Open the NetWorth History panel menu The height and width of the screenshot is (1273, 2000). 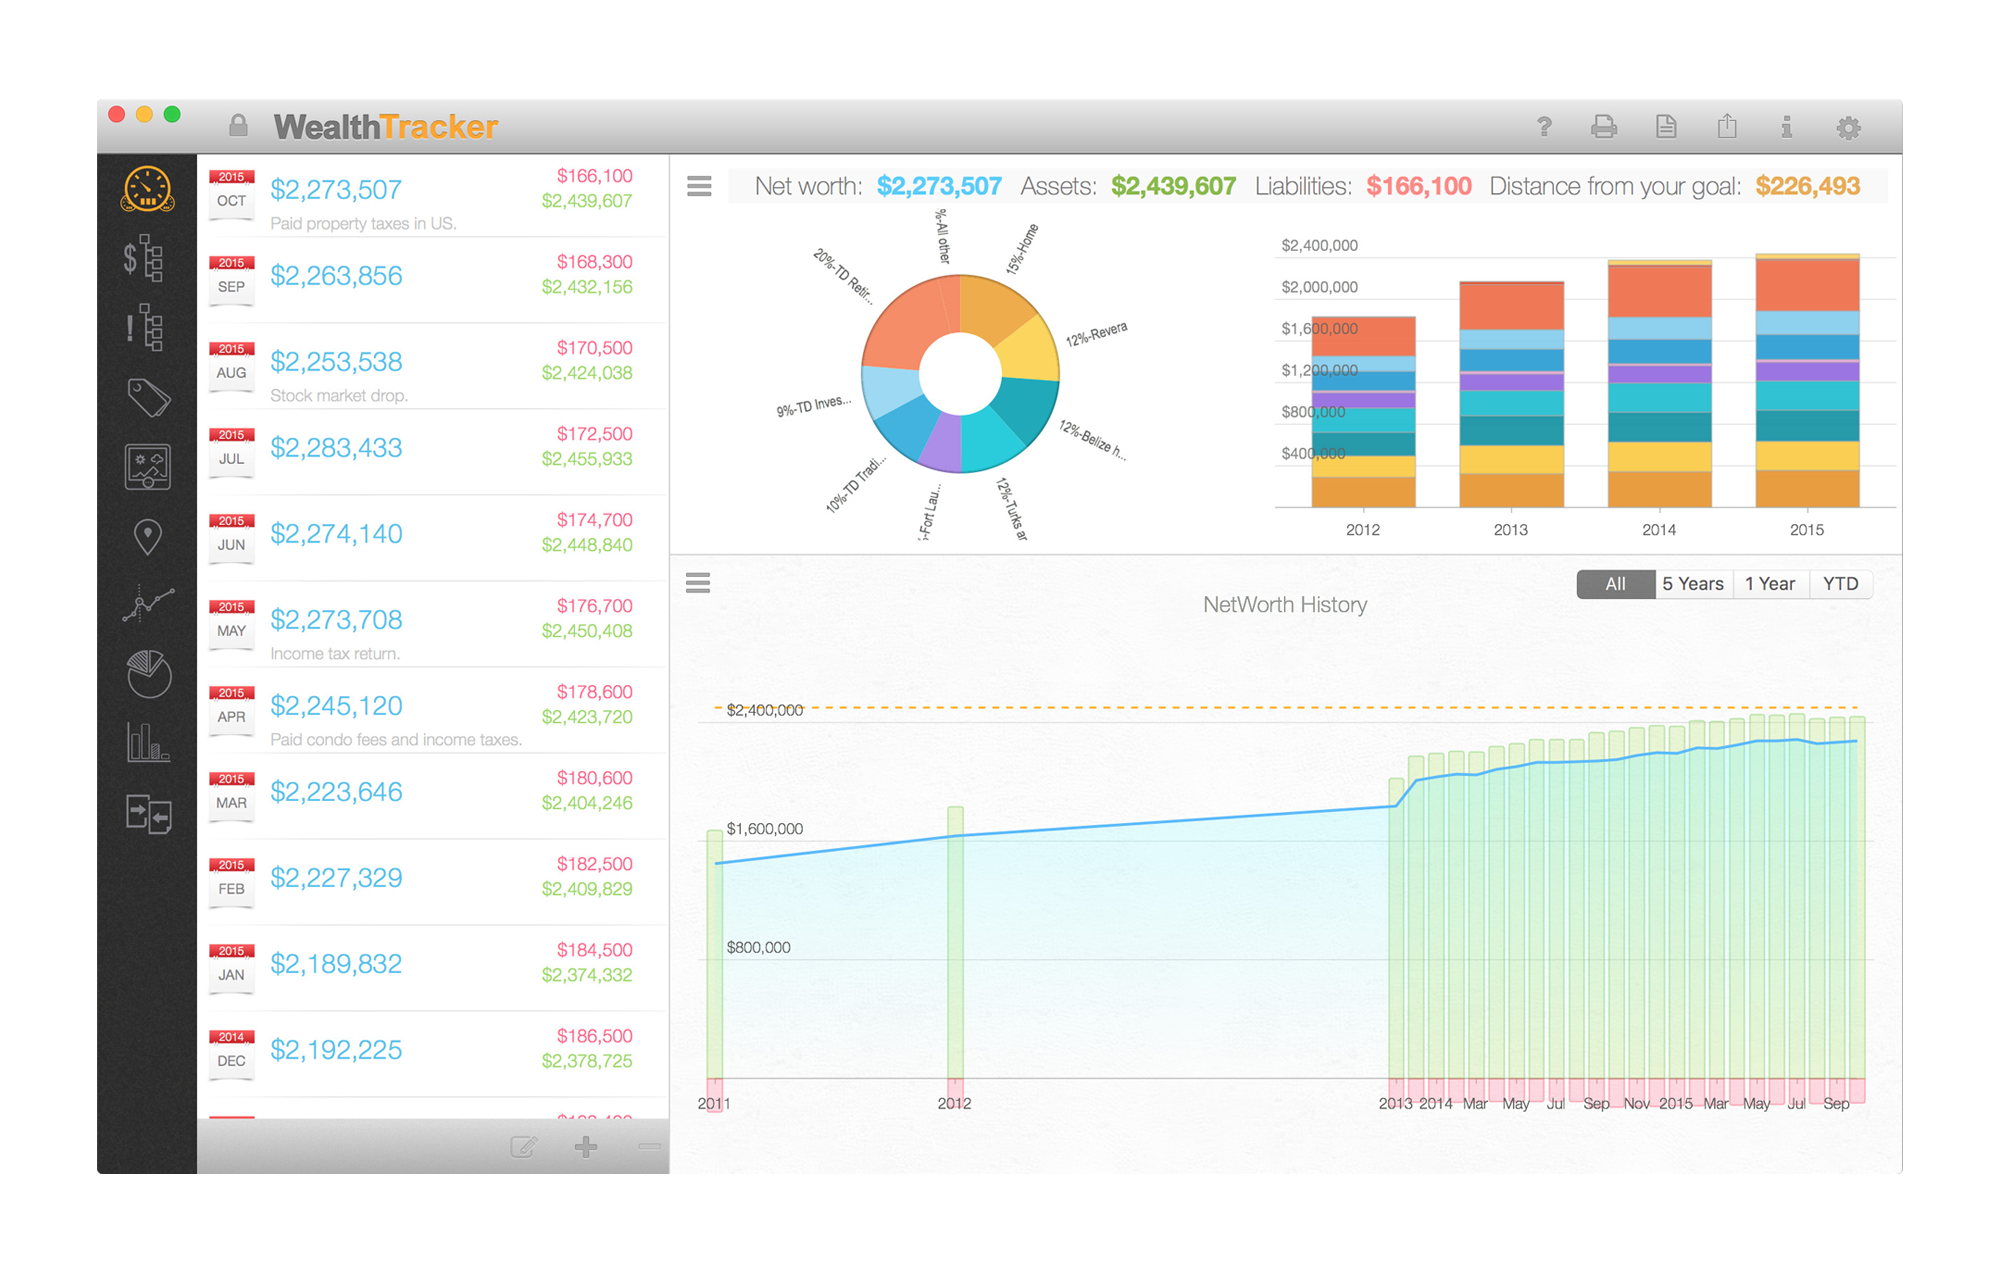click(699, 583)
